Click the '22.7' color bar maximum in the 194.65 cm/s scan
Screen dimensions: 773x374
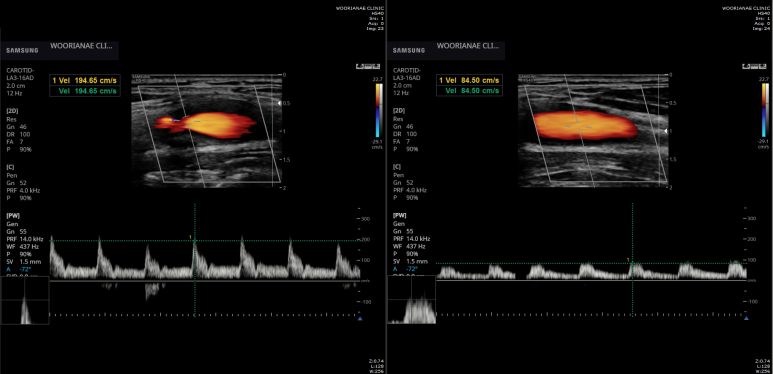tap(378, 79)
